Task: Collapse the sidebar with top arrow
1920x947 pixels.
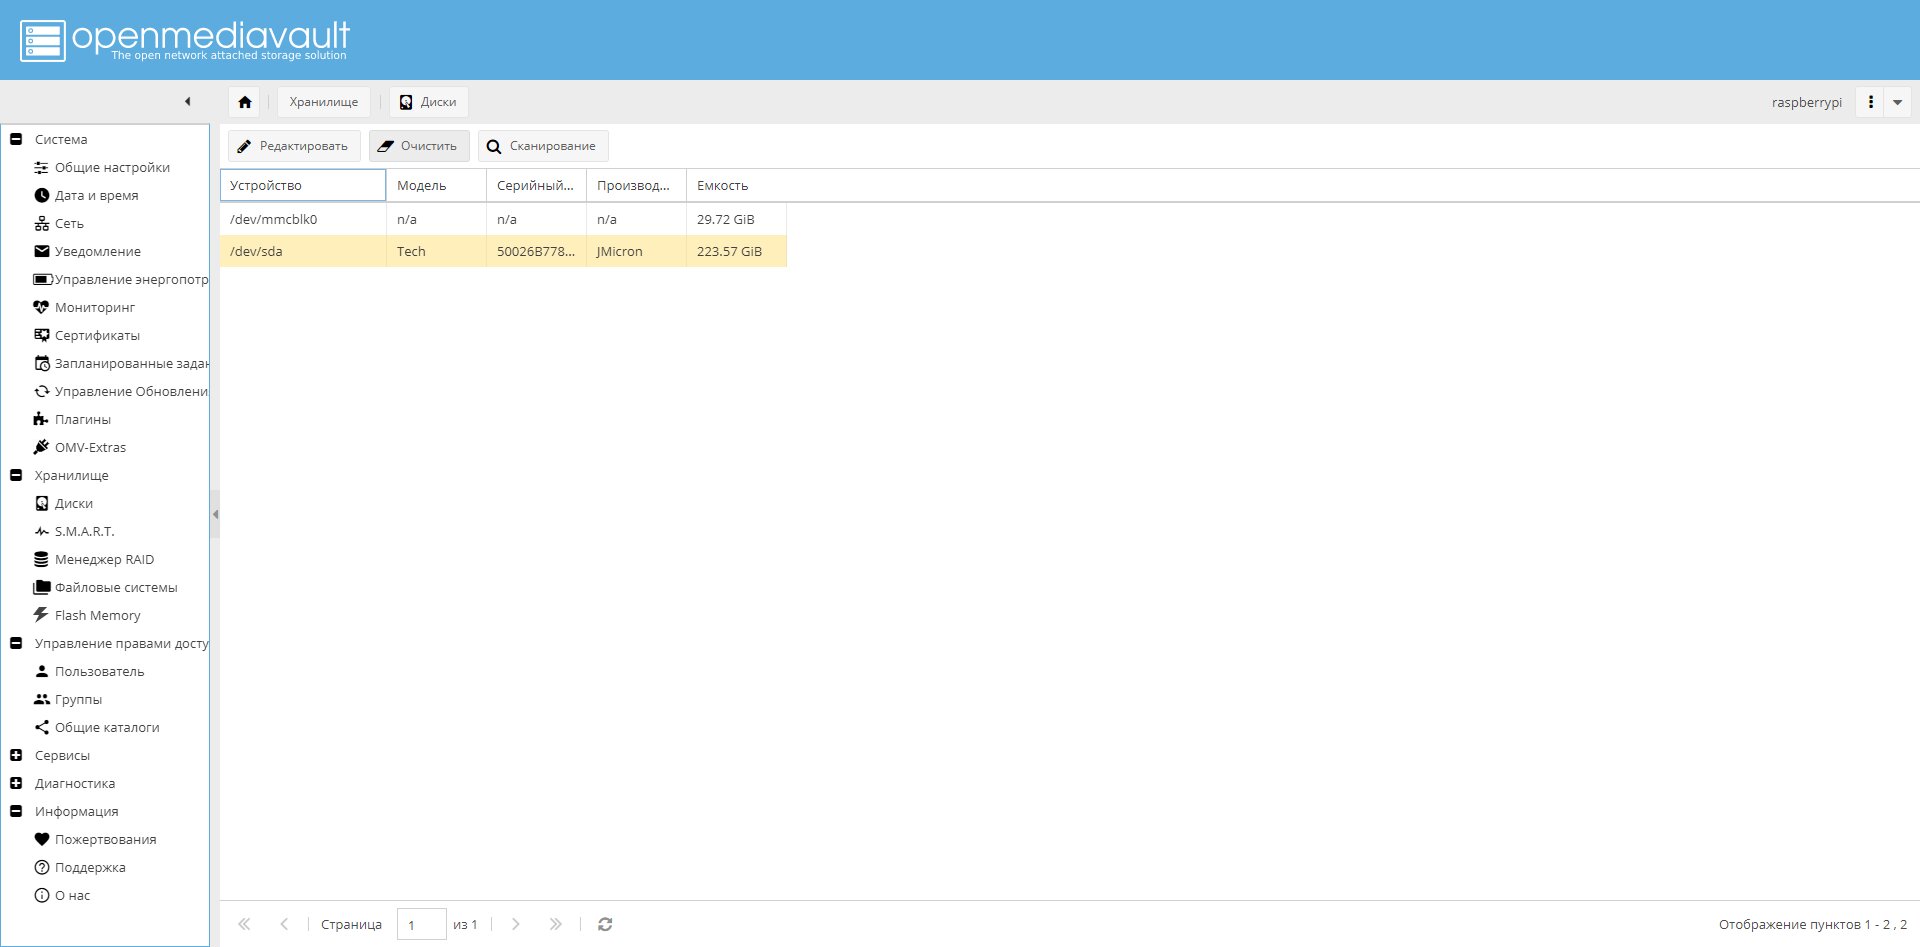Action: (x=187, y=101)
